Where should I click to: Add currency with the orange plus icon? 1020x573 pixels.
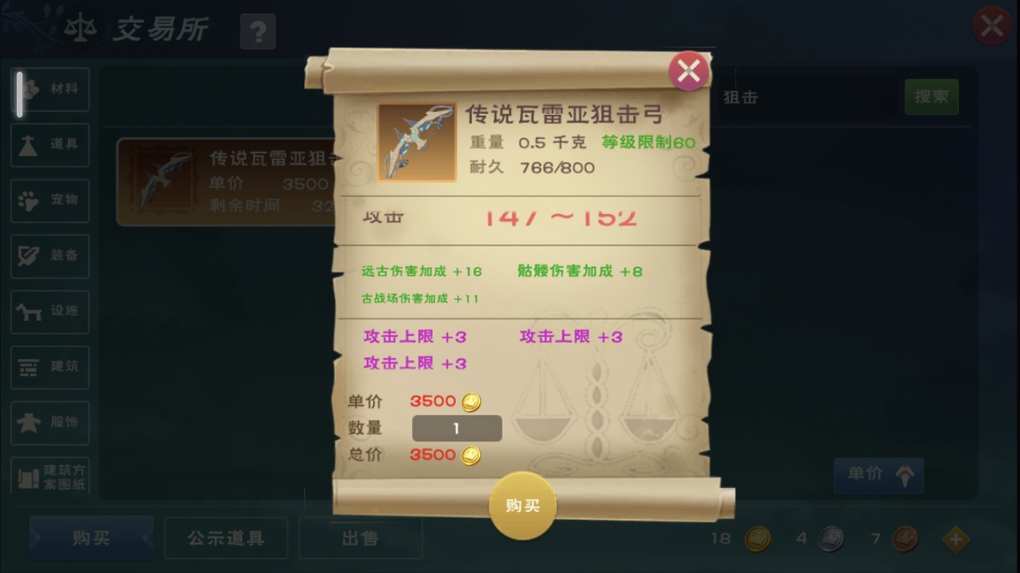(x=956, y=539)
